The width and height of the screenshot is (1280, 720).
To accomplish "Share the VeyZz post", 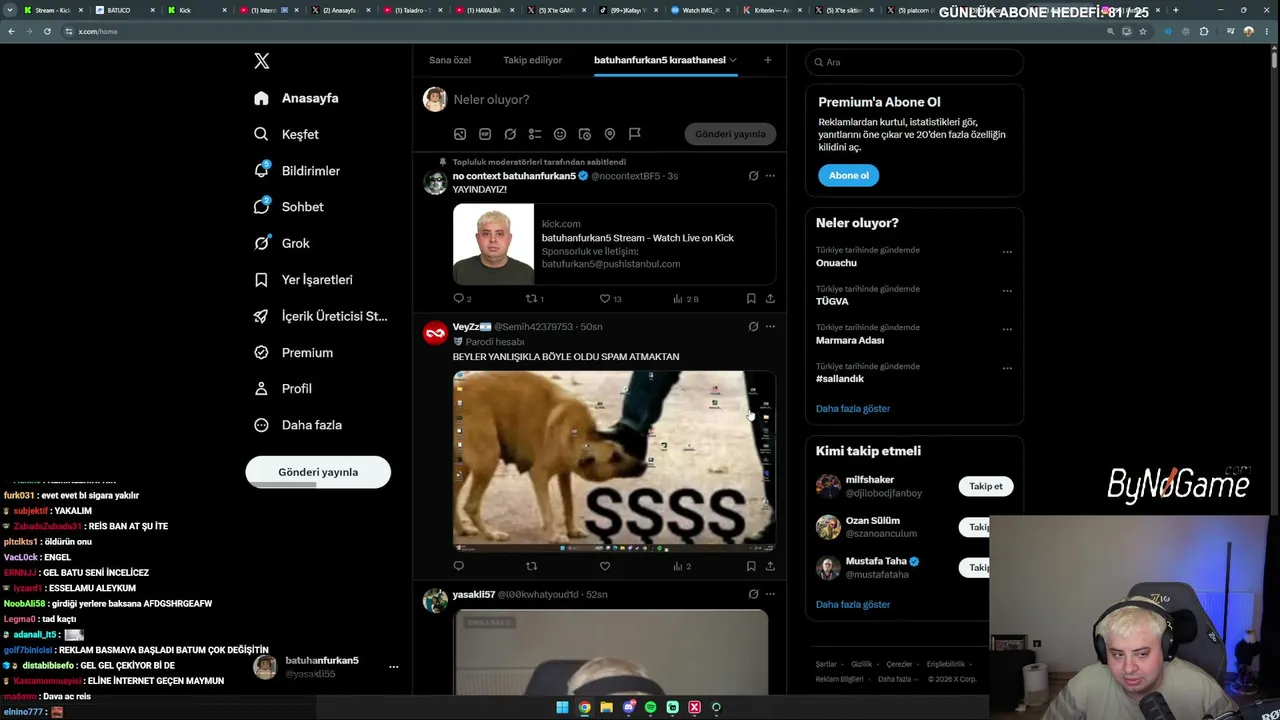I will pyautogui.click(x=770, y=566).
